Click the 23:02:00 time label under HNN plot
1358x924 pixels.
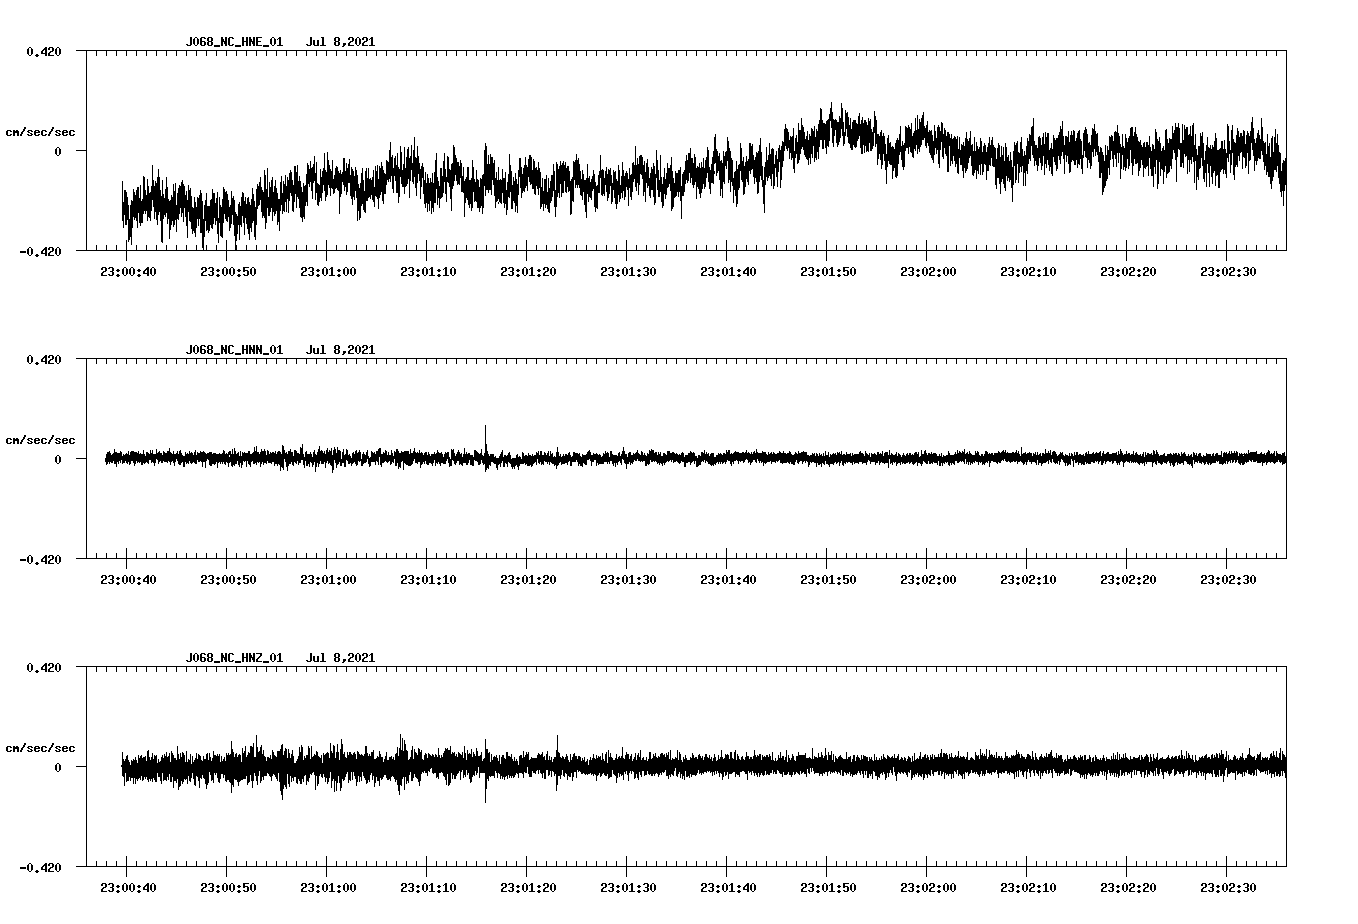point(927,580)
